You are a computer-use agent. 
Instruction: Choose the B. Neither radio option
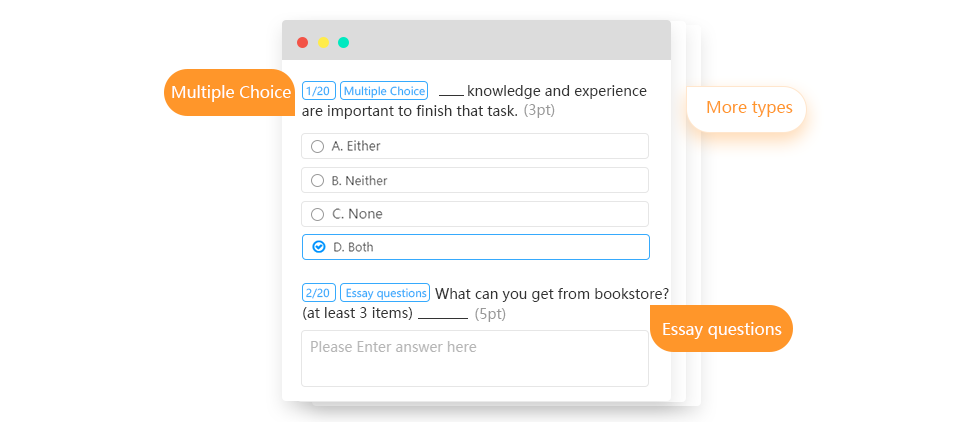tap(317, 180)
